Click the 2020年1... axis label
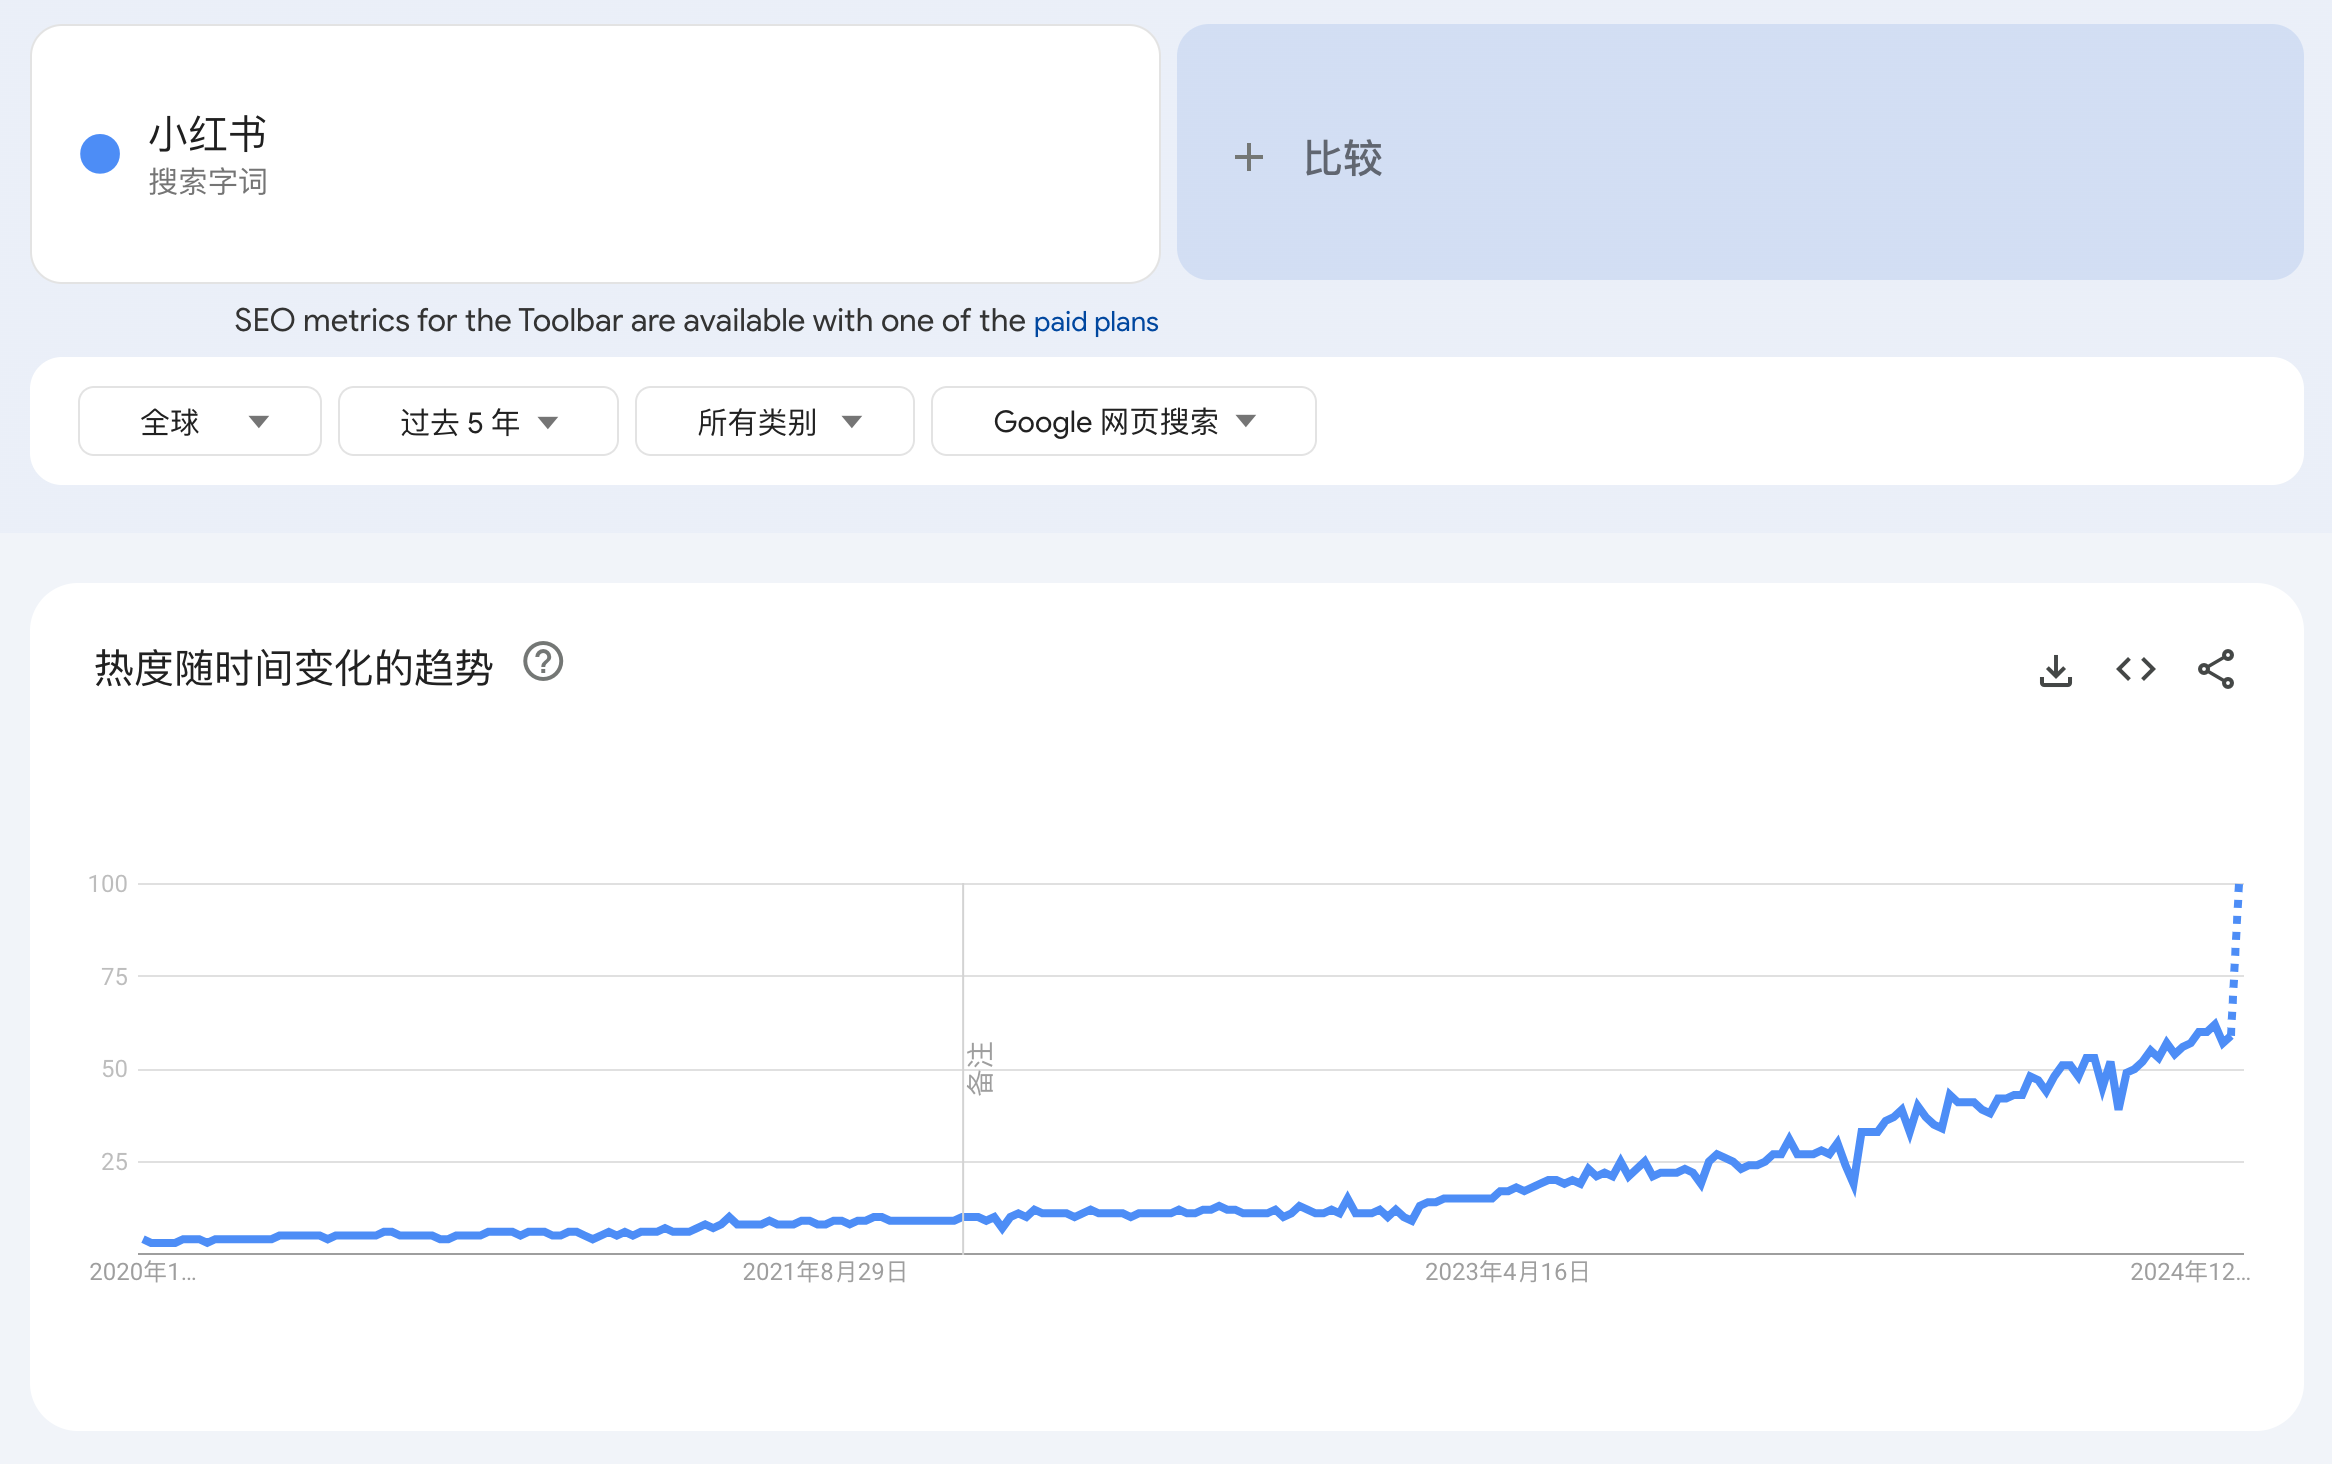The image size is (2332, 1464). [x=143, y=1272]
